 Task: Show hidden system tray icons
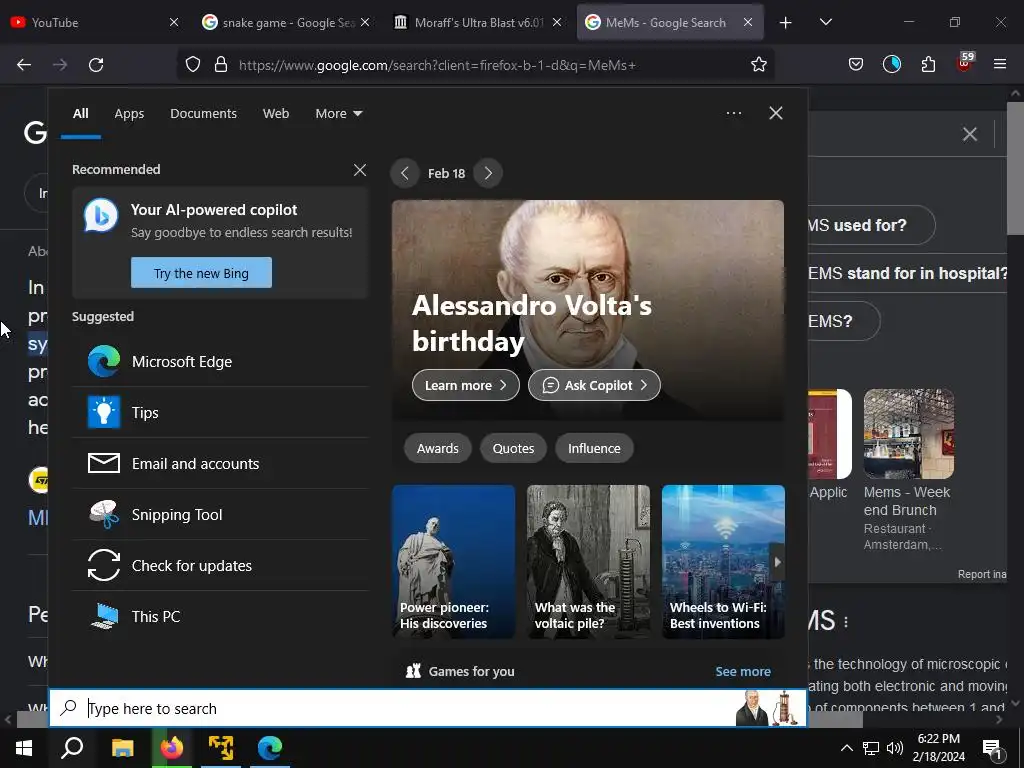point(846,748)
